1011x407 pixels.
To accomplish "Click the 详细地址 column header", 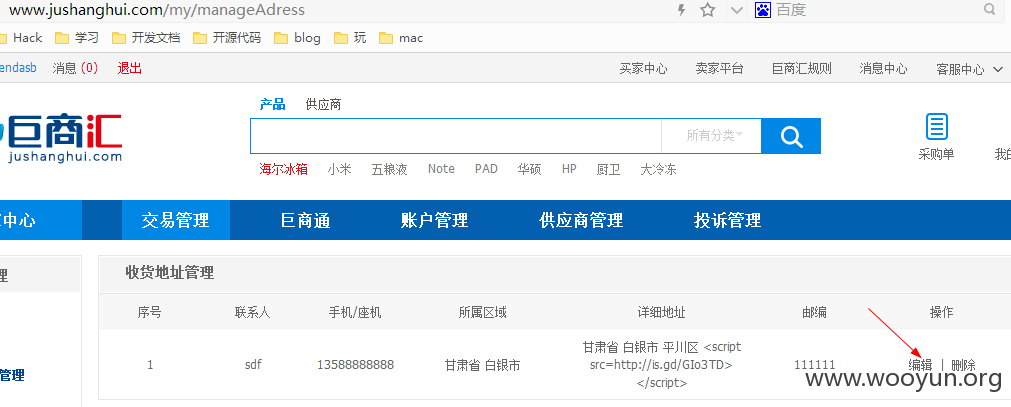I will pyautogui.click(x=661, y=313).
